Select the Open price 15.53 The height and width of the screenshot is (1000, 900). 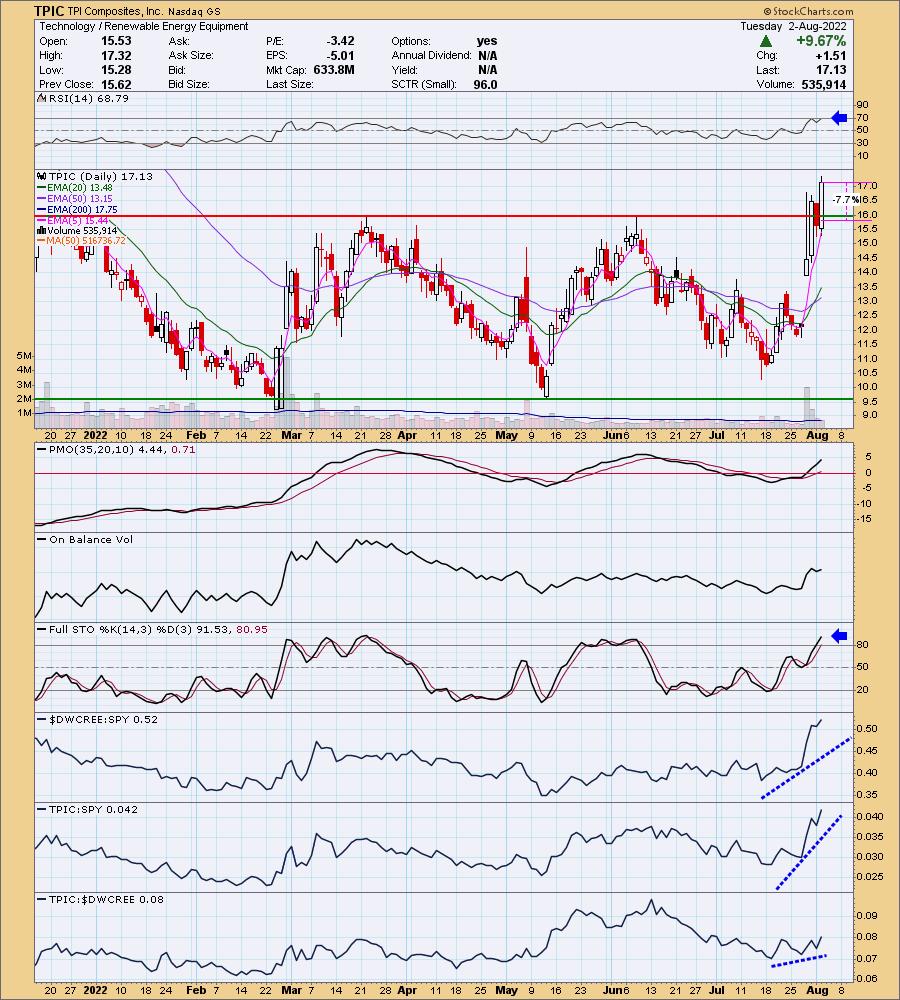point(116,41)
